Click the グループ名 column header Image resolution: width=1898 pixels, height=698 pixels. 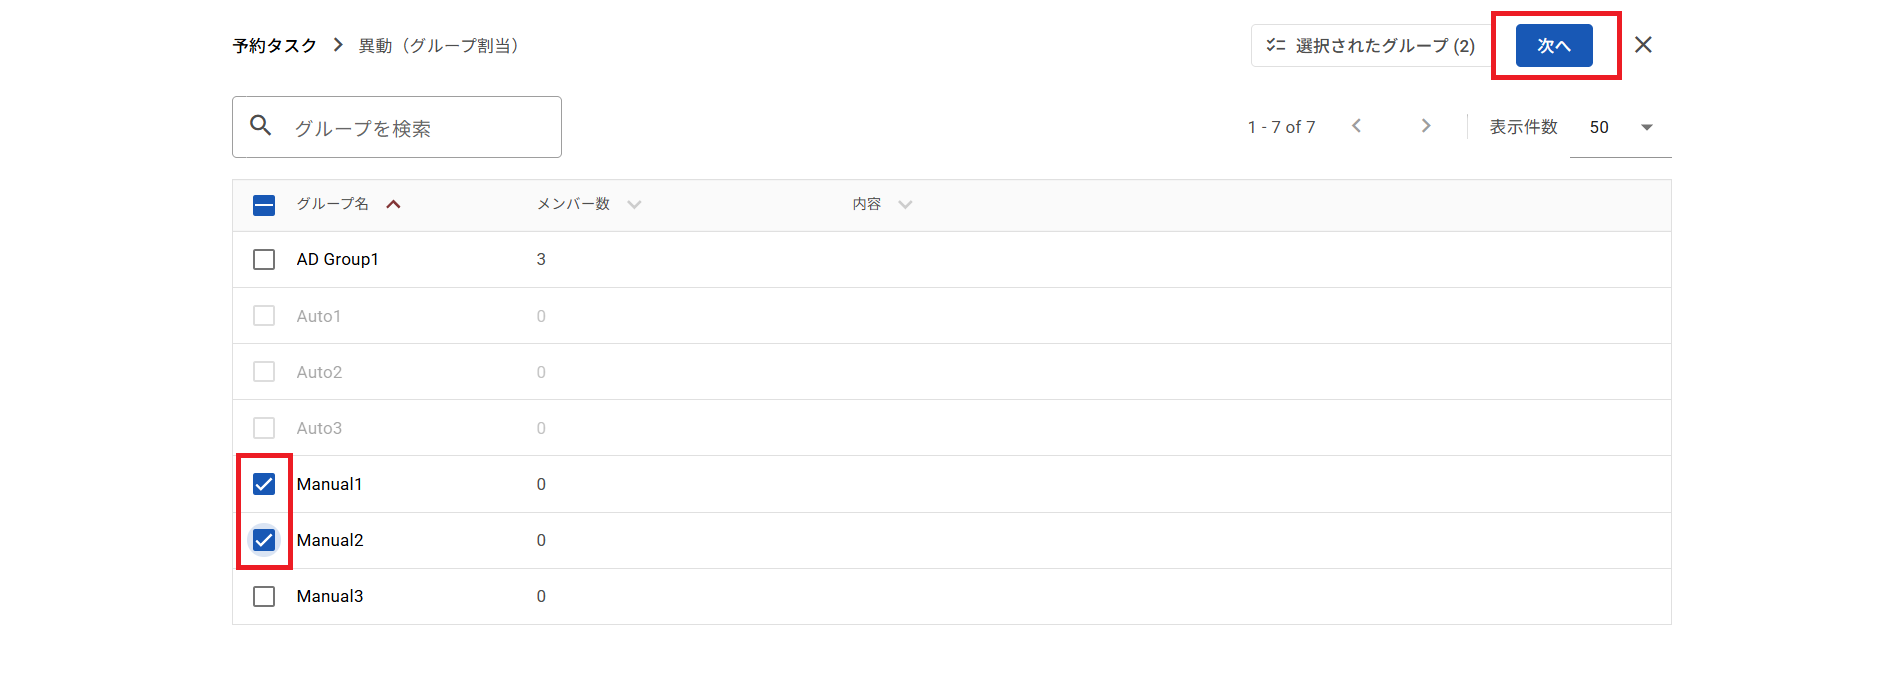(332, 204)
